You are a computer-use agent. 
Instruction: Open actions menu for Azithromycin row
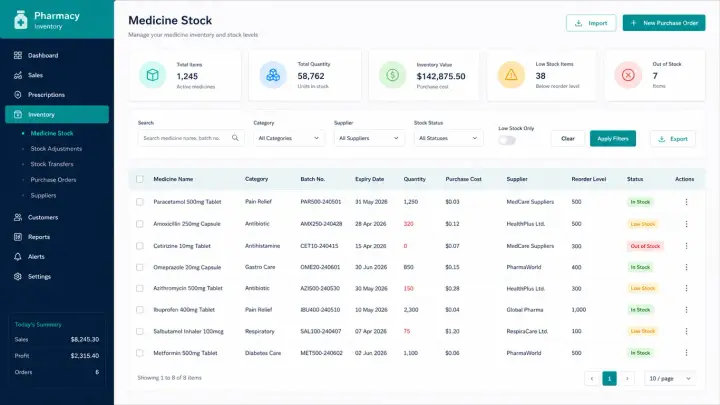click(x=686, y=288)
